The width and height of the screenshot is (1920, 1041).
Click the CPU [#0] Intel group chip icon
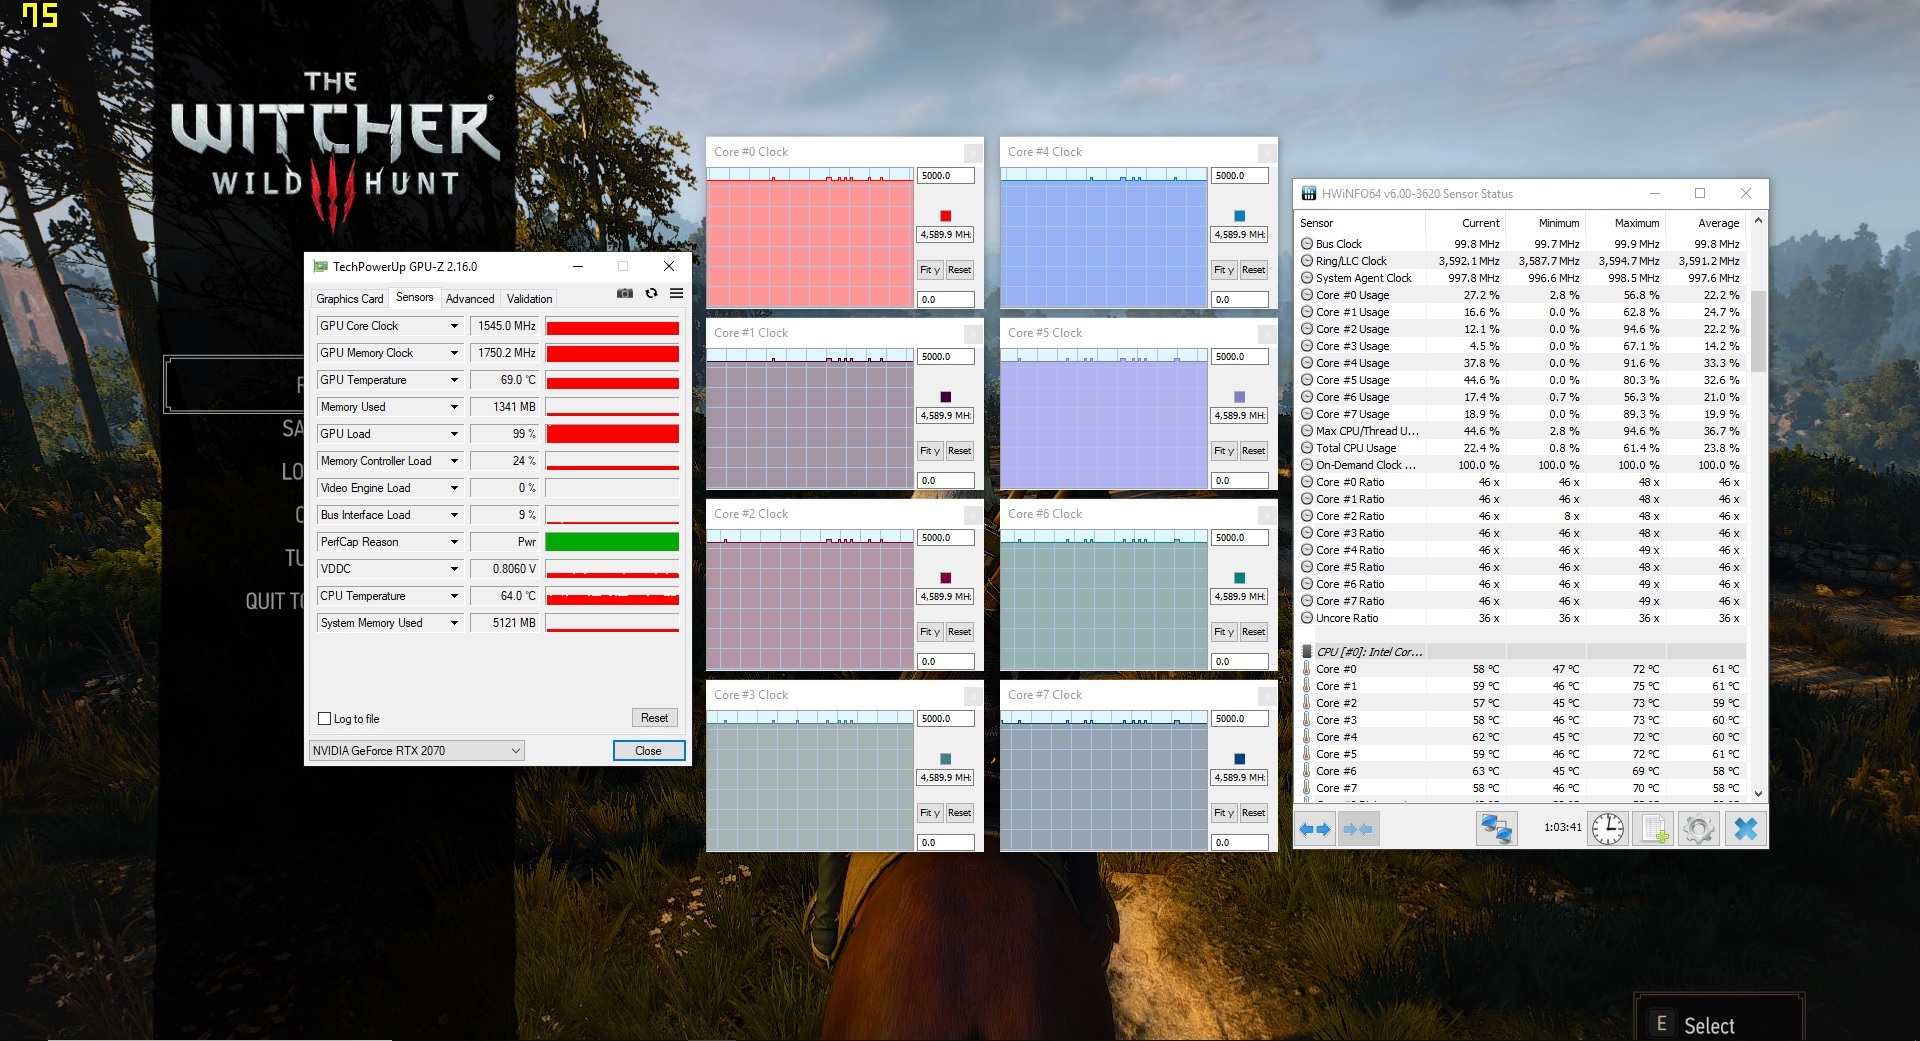1306,652
